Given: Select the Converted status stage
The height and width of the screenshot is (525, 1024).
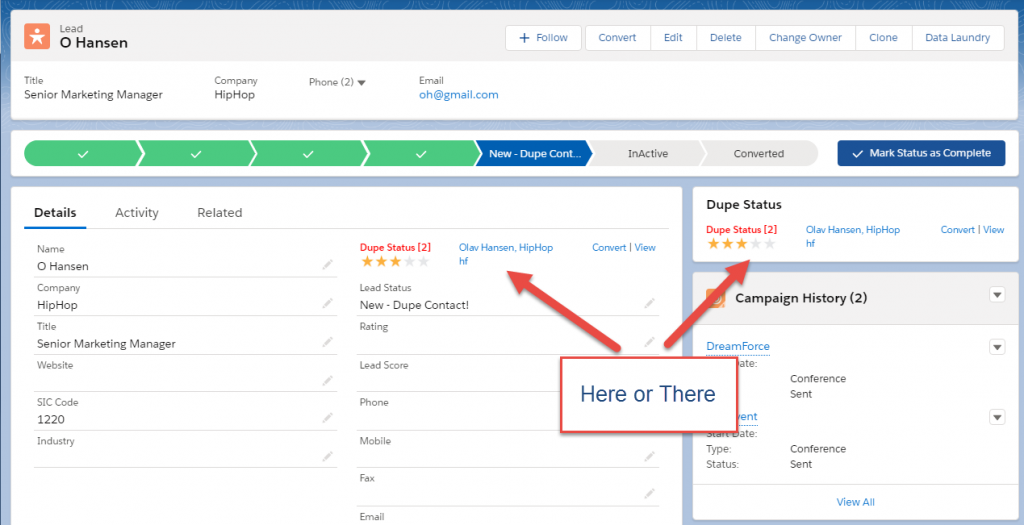Looking at the screenshot, I should click(758, 154).
